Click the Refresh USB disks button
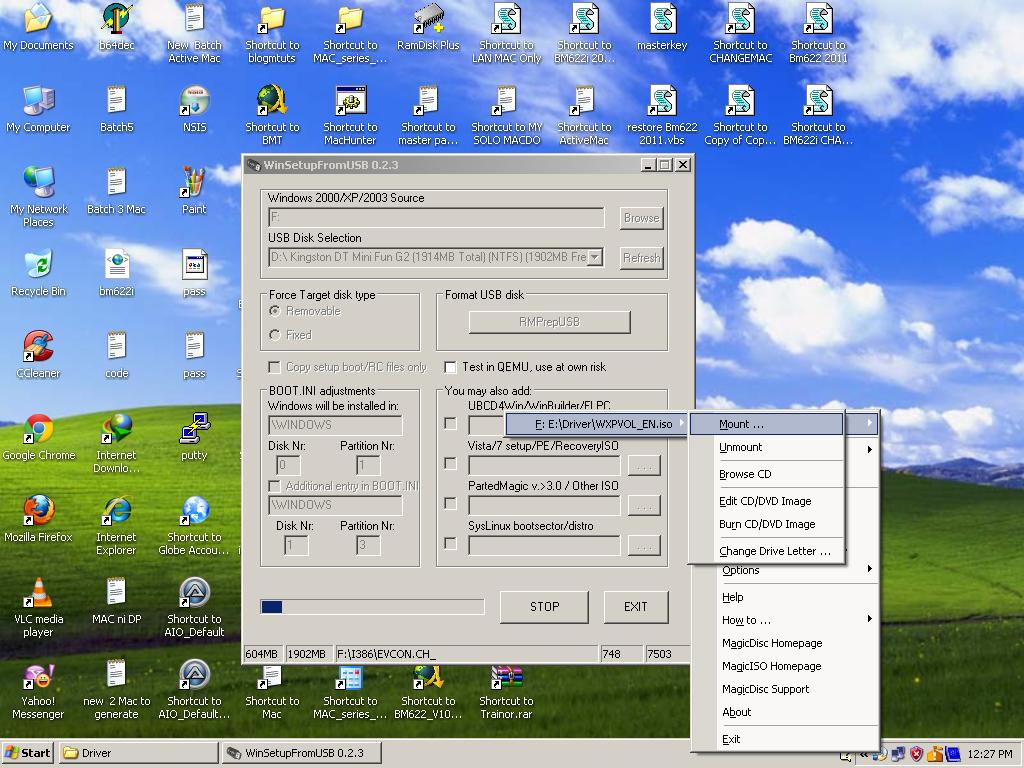Screen dimensions: 1024x768 click(x=641, y=258)
